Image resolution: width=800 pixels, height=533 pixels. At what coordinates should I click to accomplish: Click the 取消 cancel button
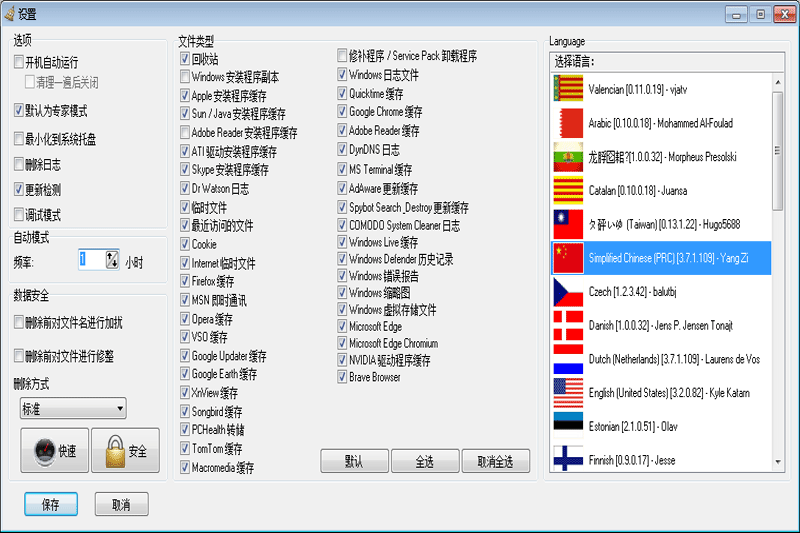tap(121, 504)
